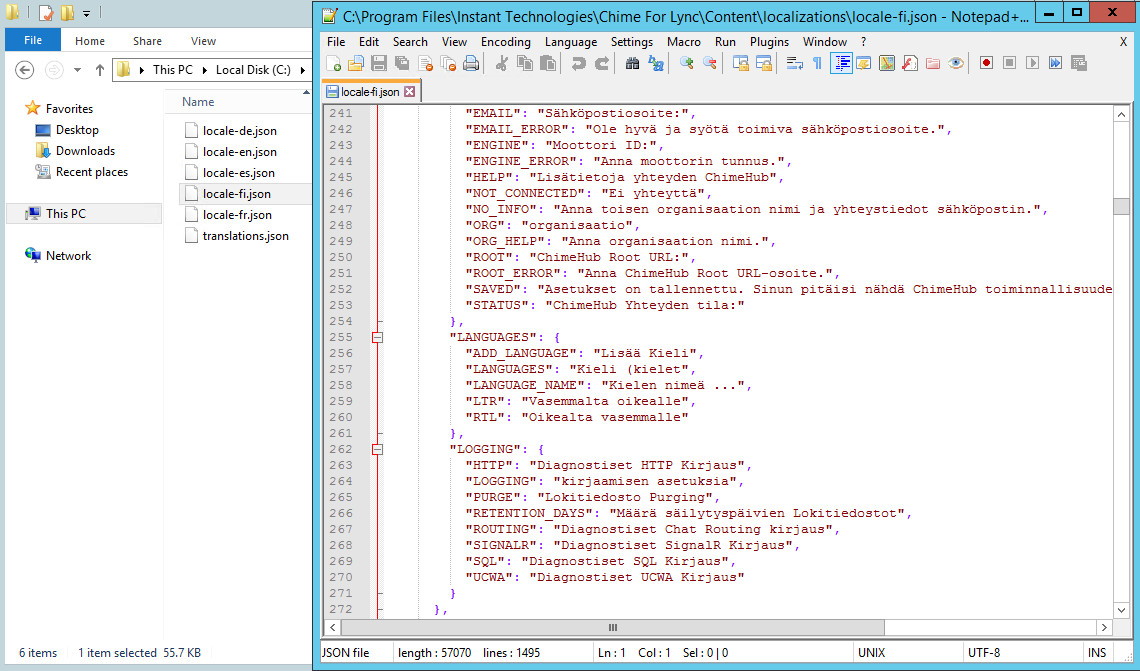The width and height of the screenshot is (1140, 671).
Task: Click Run Macro Multiple Times icon
Action: [x=1056, y=64]
